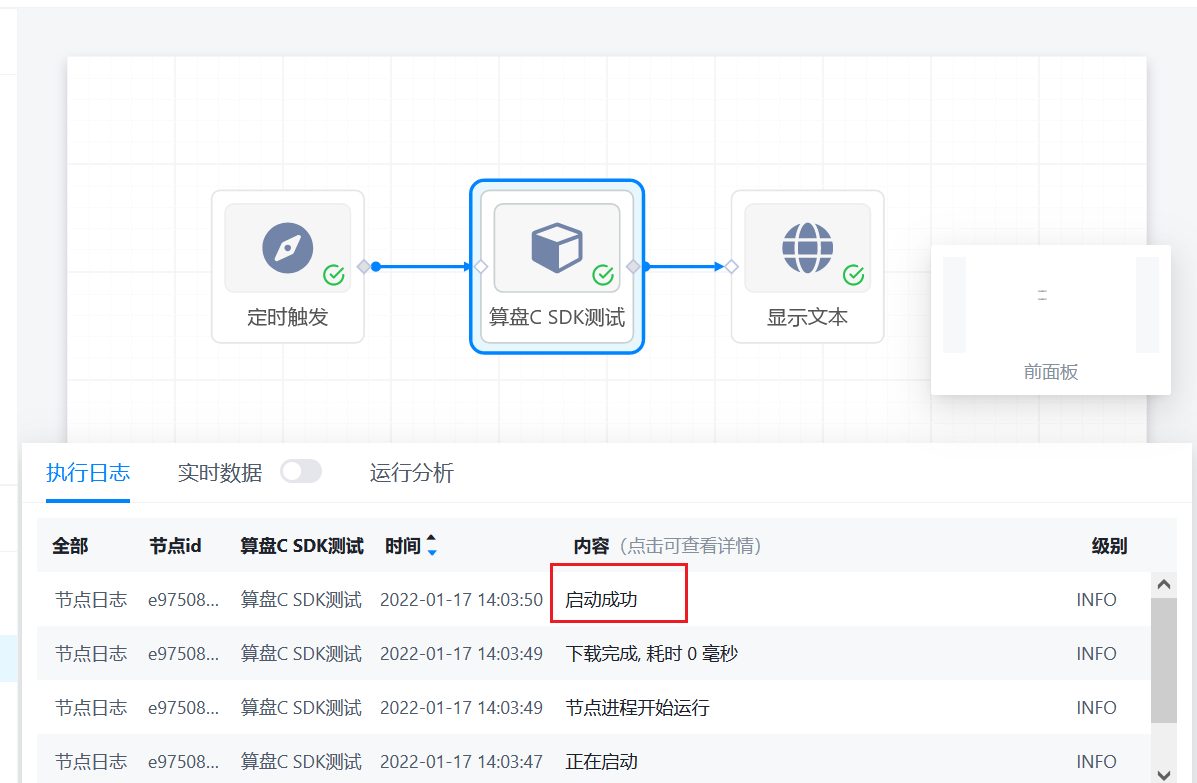Click green checkmark on 算盘C SDK测试 node
Screen dimensions: 1197x783
click(603, 275)
